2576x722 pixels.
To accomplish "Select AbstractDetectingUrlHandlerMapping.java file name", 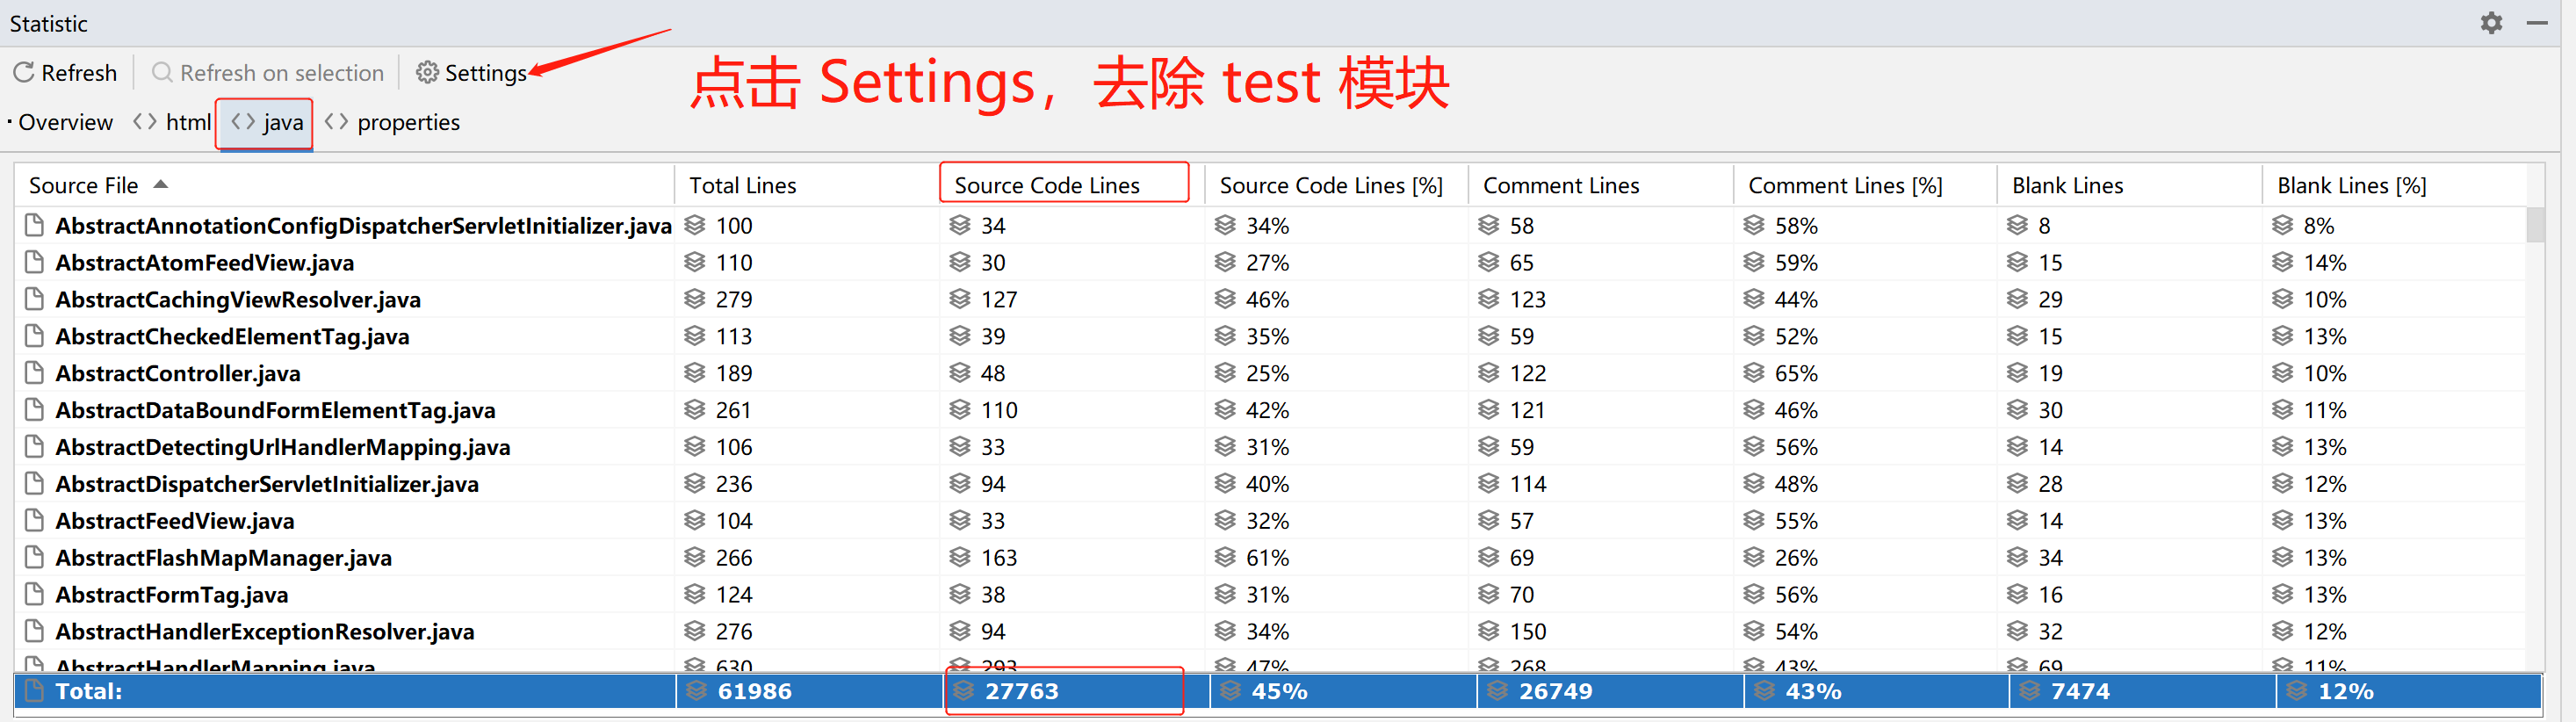I will (x=283, y=447).
